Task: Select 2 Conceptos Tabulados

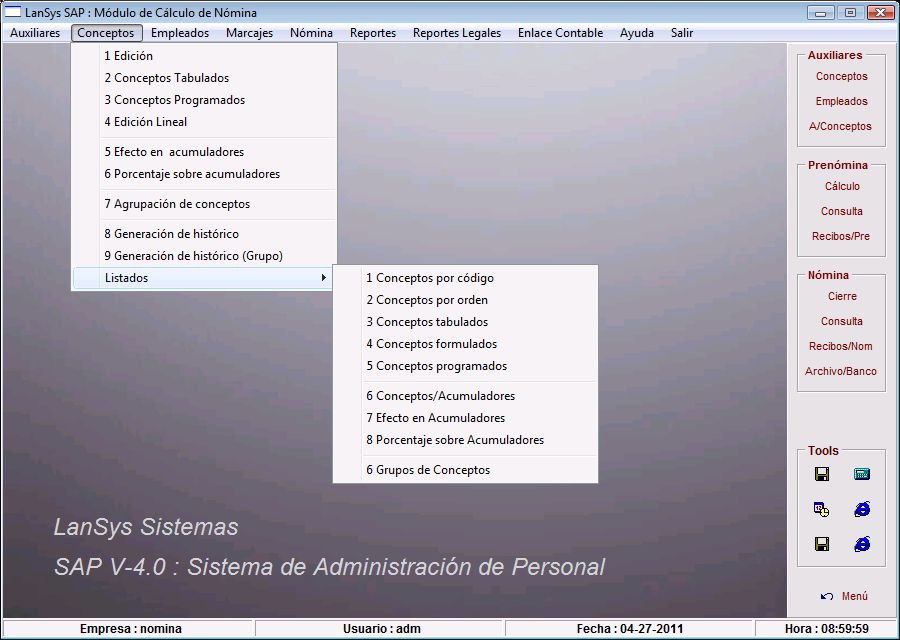Action: 204,77
